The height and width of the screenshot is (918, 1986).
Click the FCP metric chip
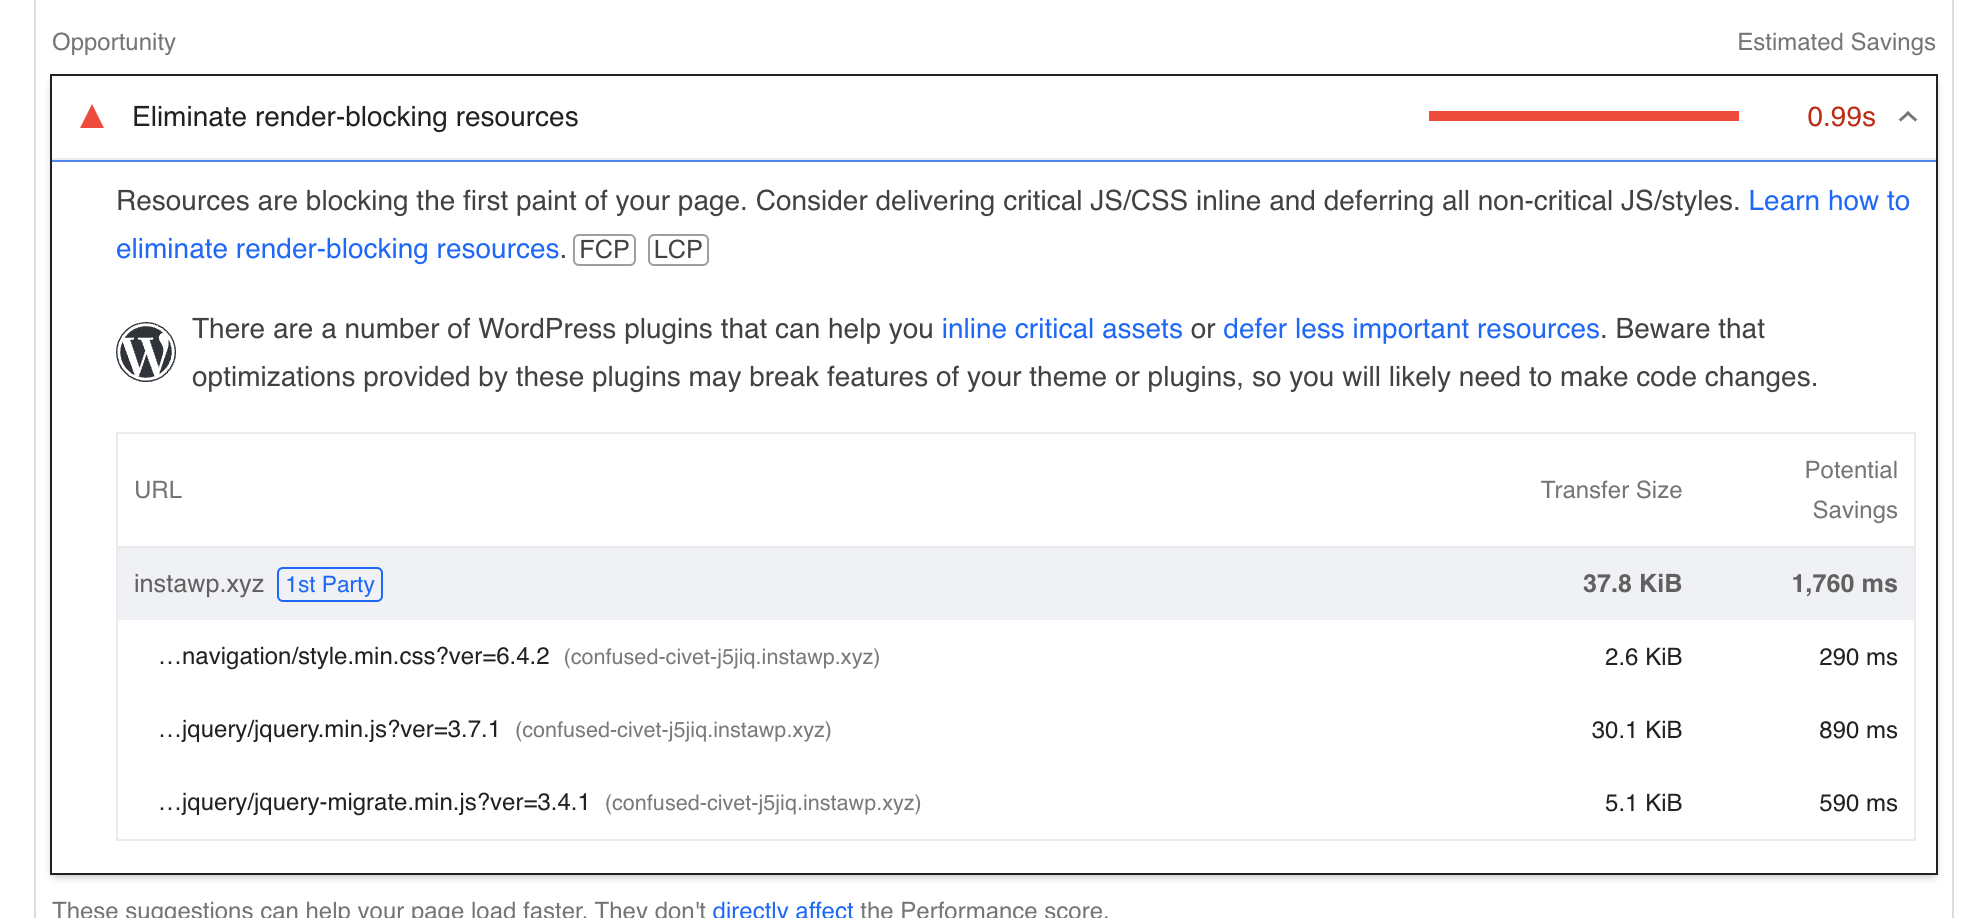pyautogui.click(x=603, y=249)
